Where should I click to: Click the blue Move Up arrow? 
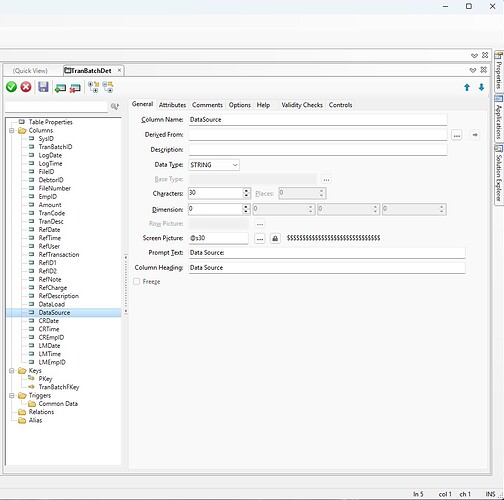tap(467, 87)
